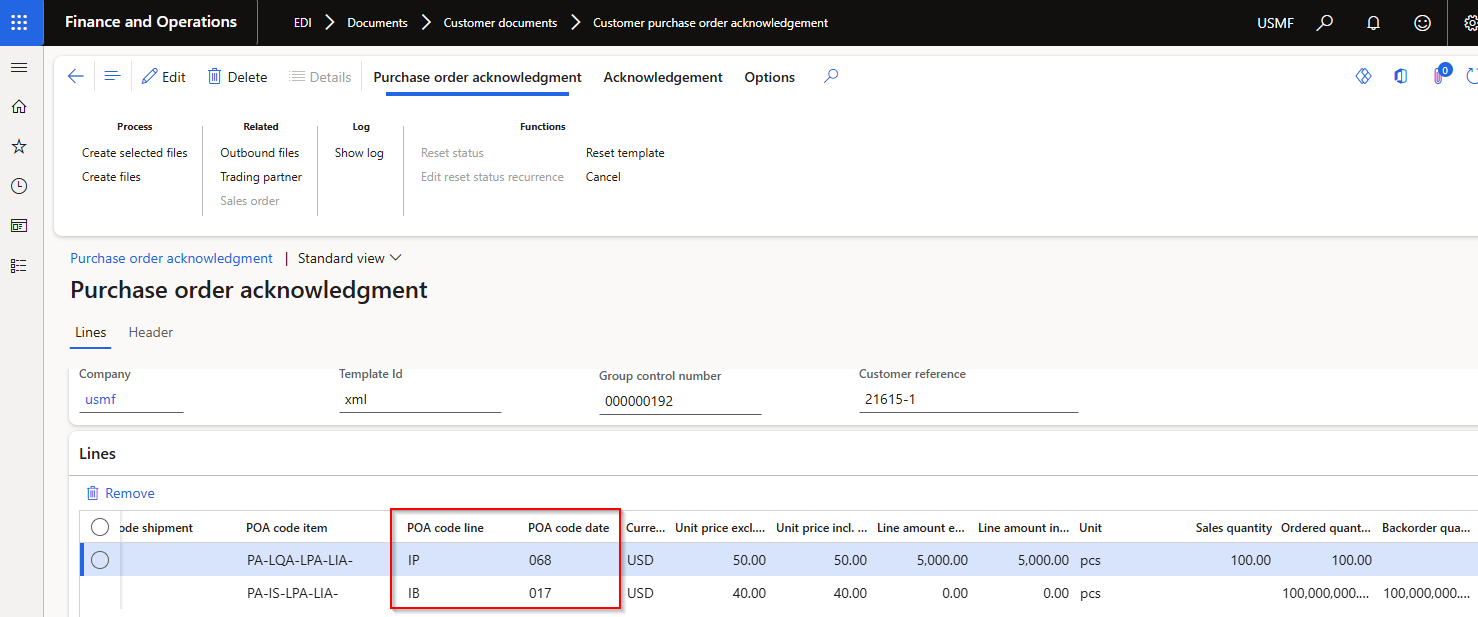Viewport: 1478px width, 617px height.
Task: Click the Customer reference input field
Action: (967, 400)
